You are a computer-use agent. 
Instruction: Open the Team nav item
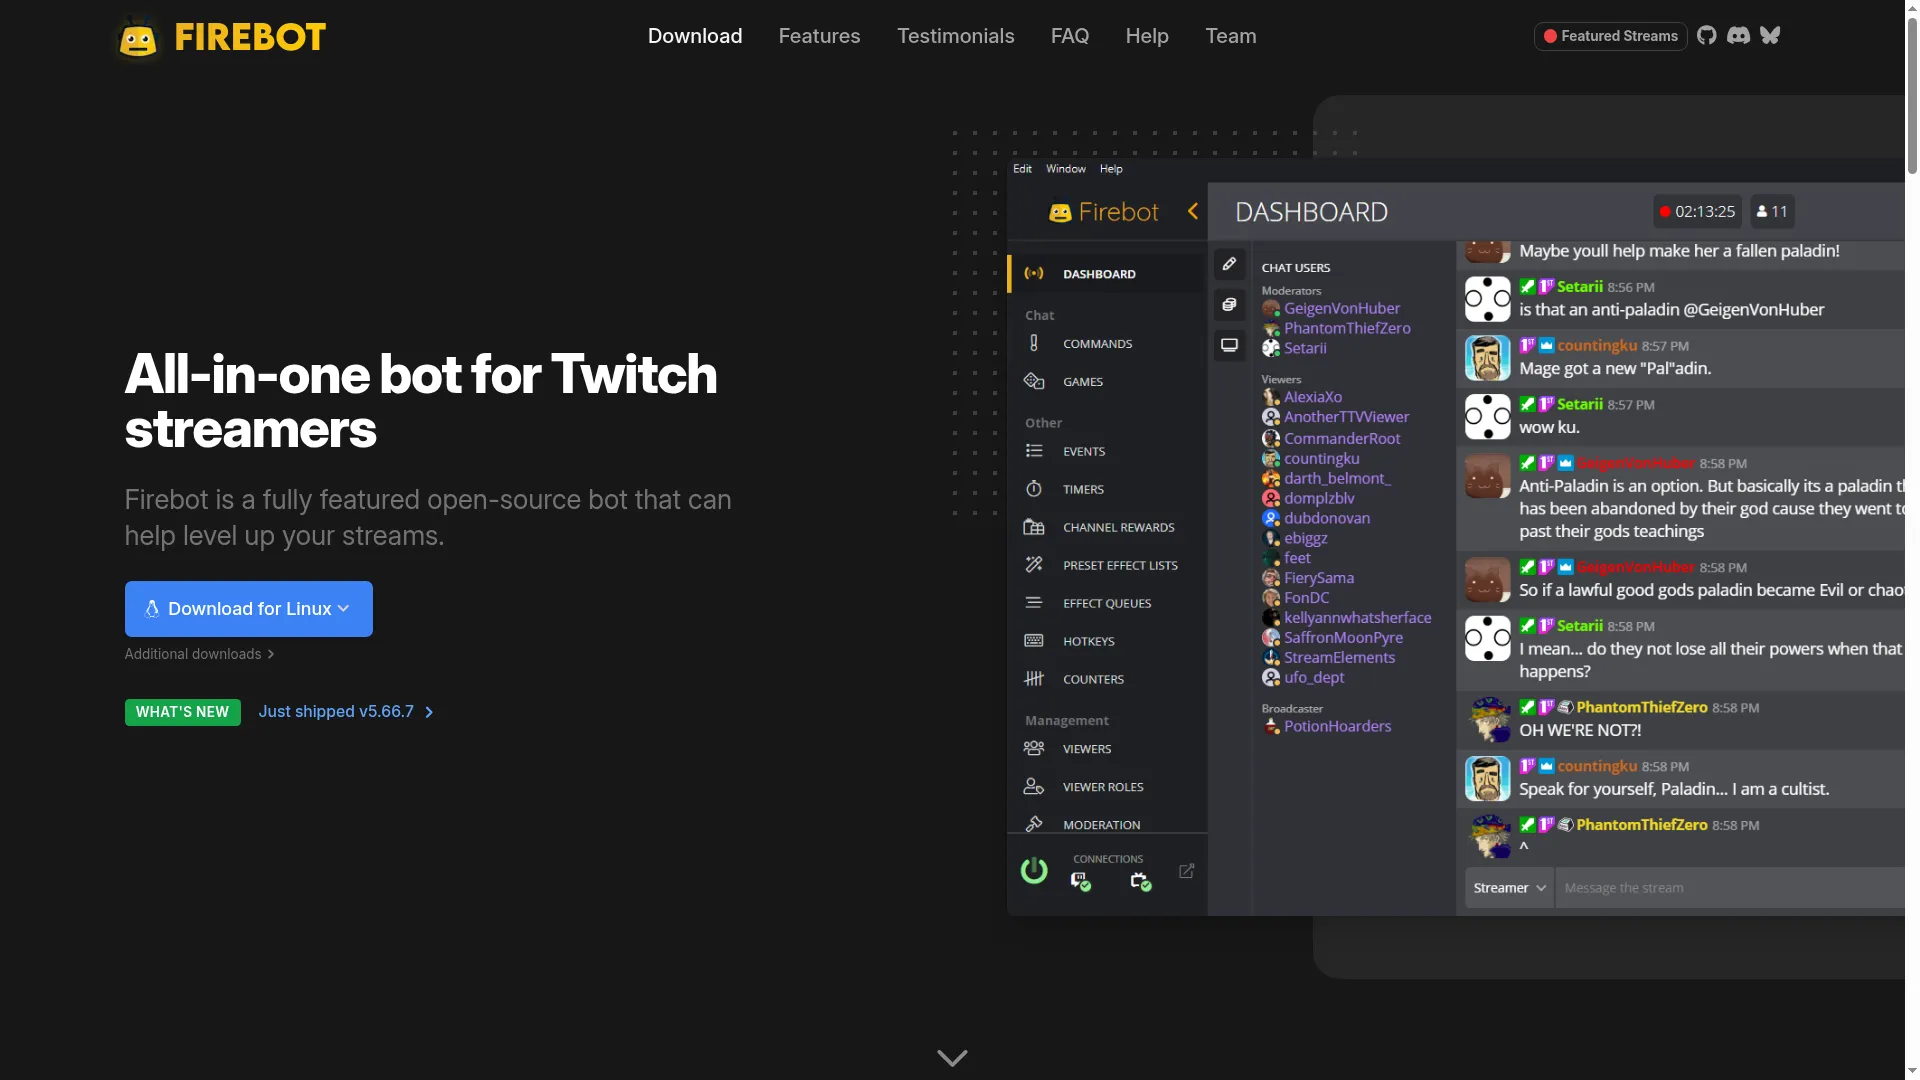(1231, 36)
